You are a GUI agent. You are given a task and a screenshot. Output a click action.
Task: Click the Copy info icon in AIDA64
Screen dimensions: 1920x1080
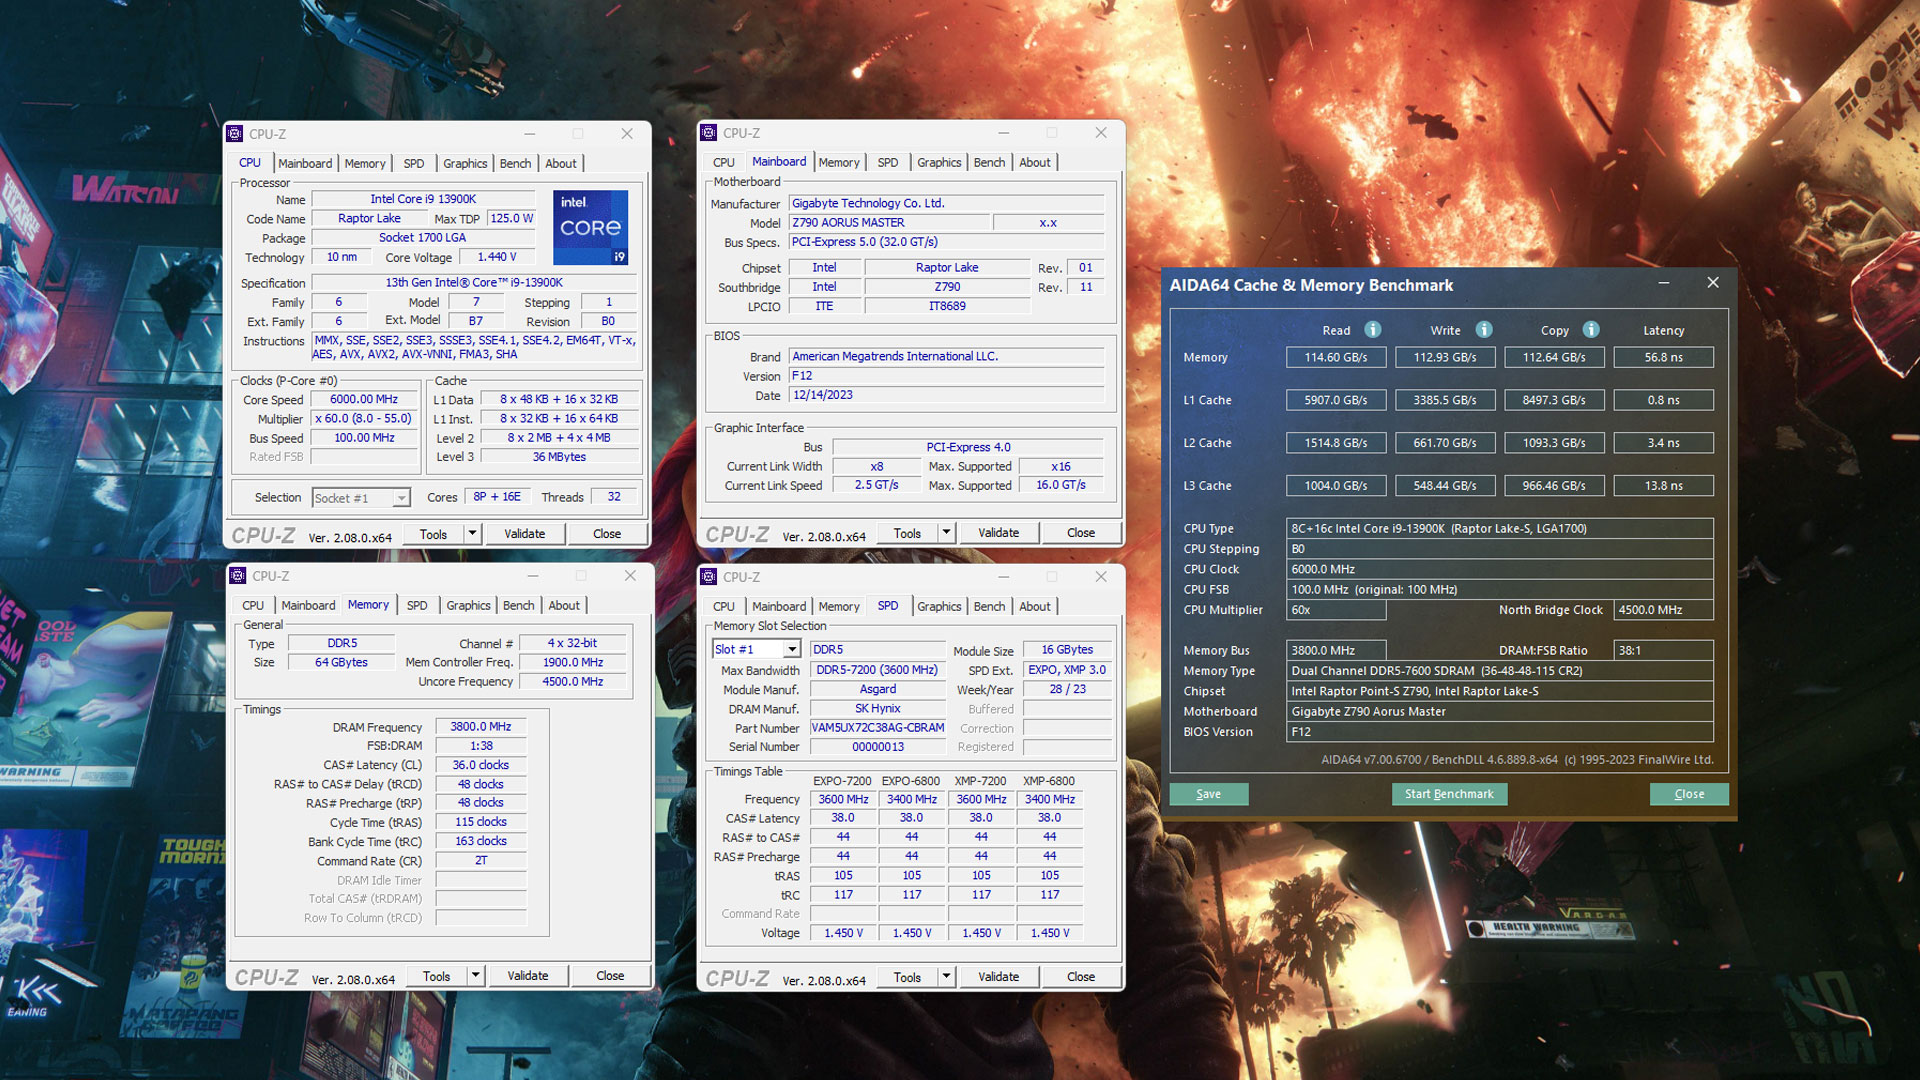click(1591, 330)
